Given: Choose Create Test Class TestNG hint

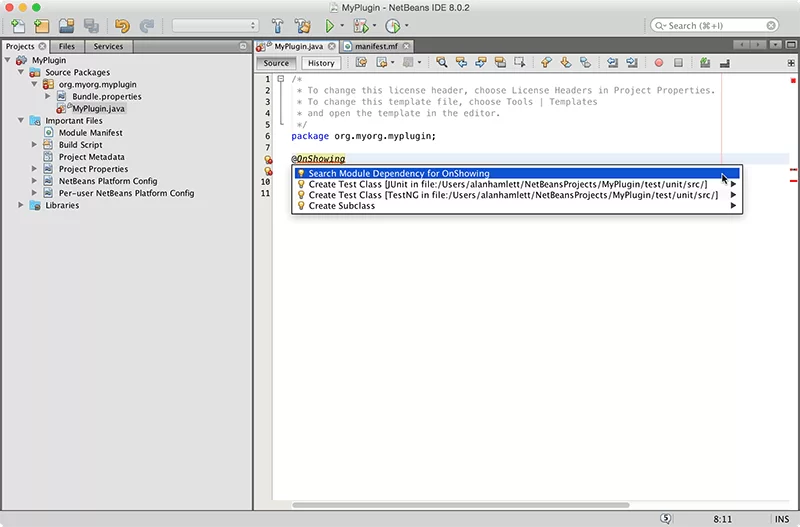Looking at the screenshot, I should [x=517, y=195].
